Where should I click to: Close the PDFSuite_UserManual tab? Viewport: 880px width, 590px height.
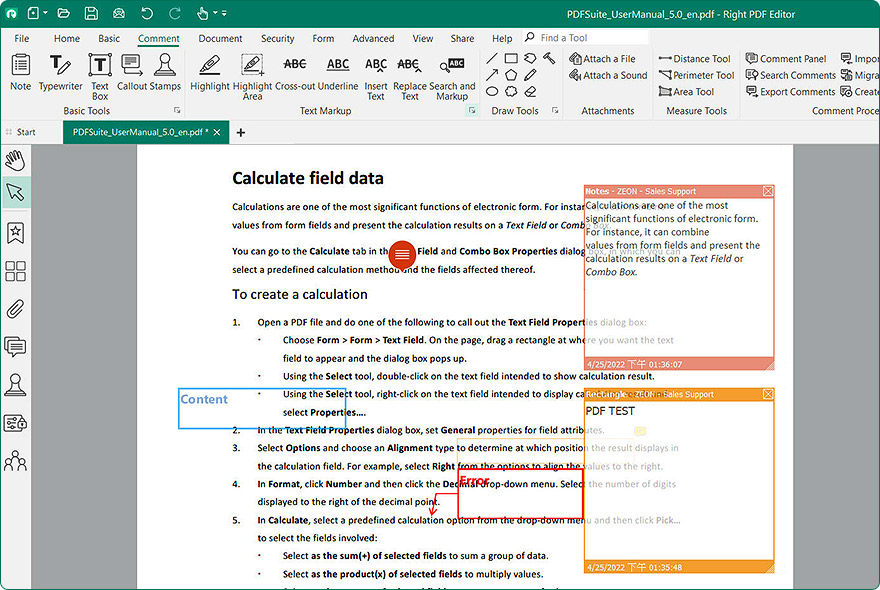point(217,132)
